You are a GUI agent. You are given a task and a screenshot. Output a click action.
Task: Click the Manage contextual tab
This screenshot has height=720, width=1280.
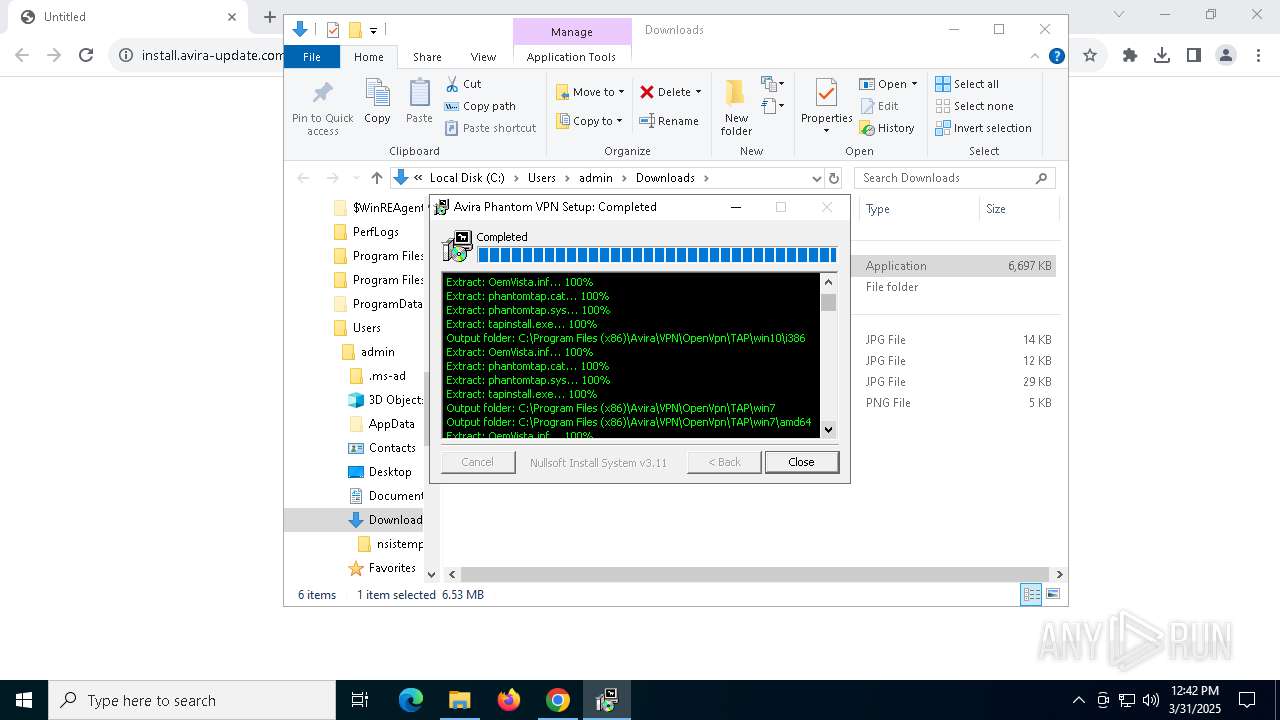coord(572,32)
